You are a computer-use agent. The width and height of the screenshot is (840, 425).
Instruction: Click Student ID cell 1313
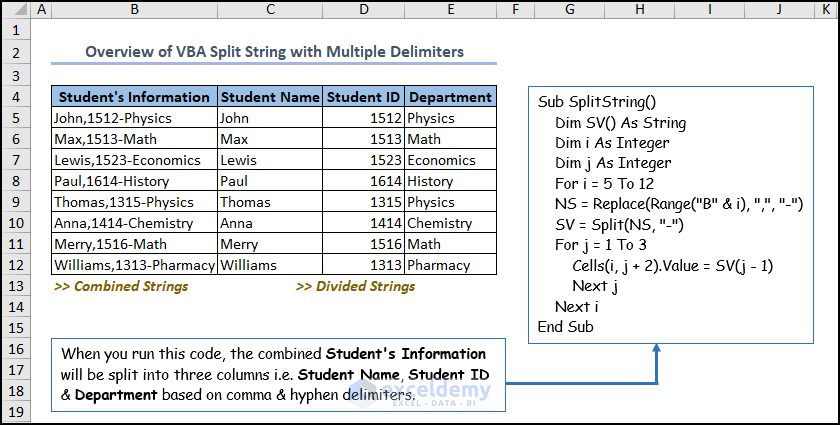coord(364,265)
